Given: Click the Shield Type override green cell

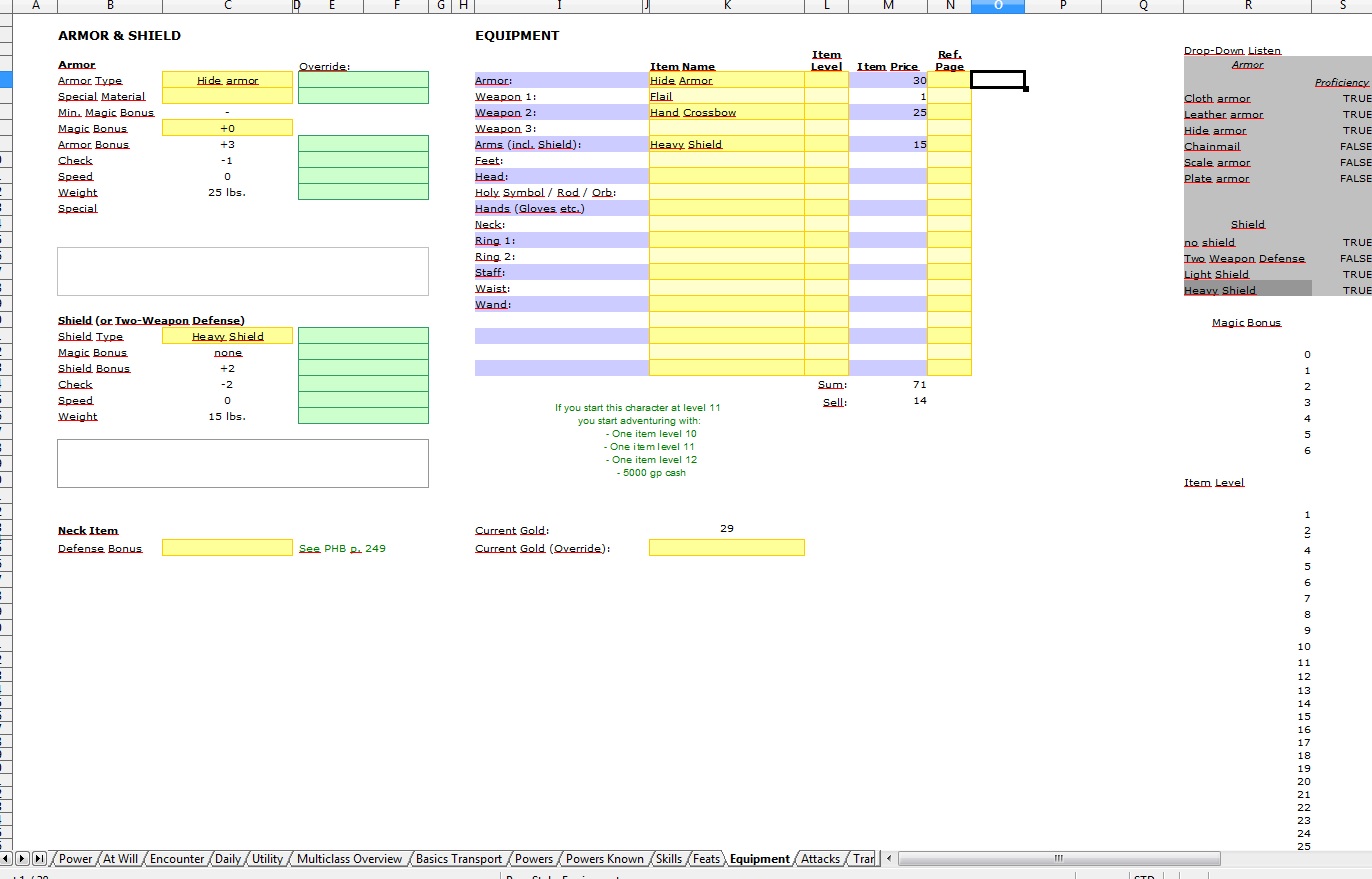Looking at the screenshot, I should point(363,336).
